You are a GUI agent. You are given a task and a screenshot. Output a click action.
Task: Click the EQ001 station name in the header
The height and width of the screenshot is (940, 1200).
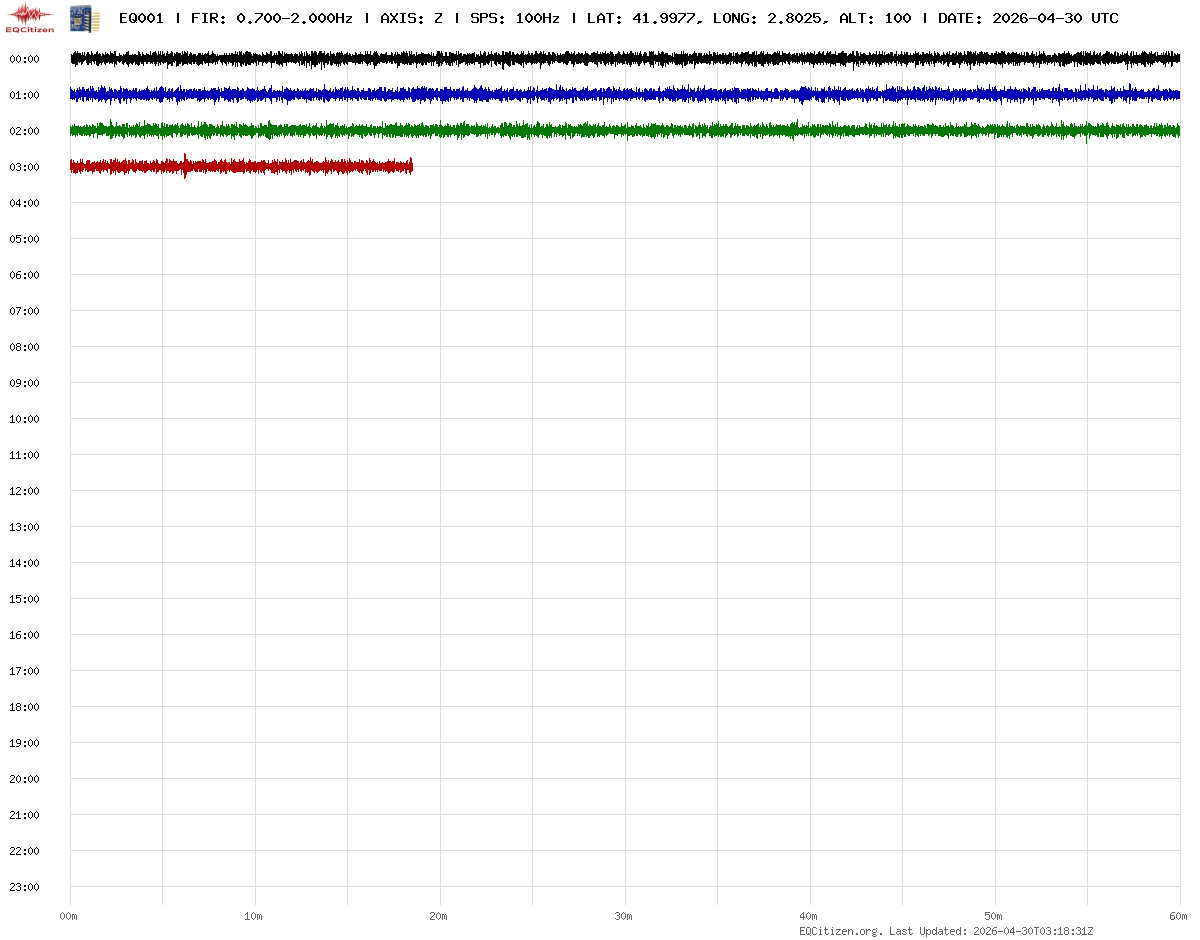pos(140,18)
